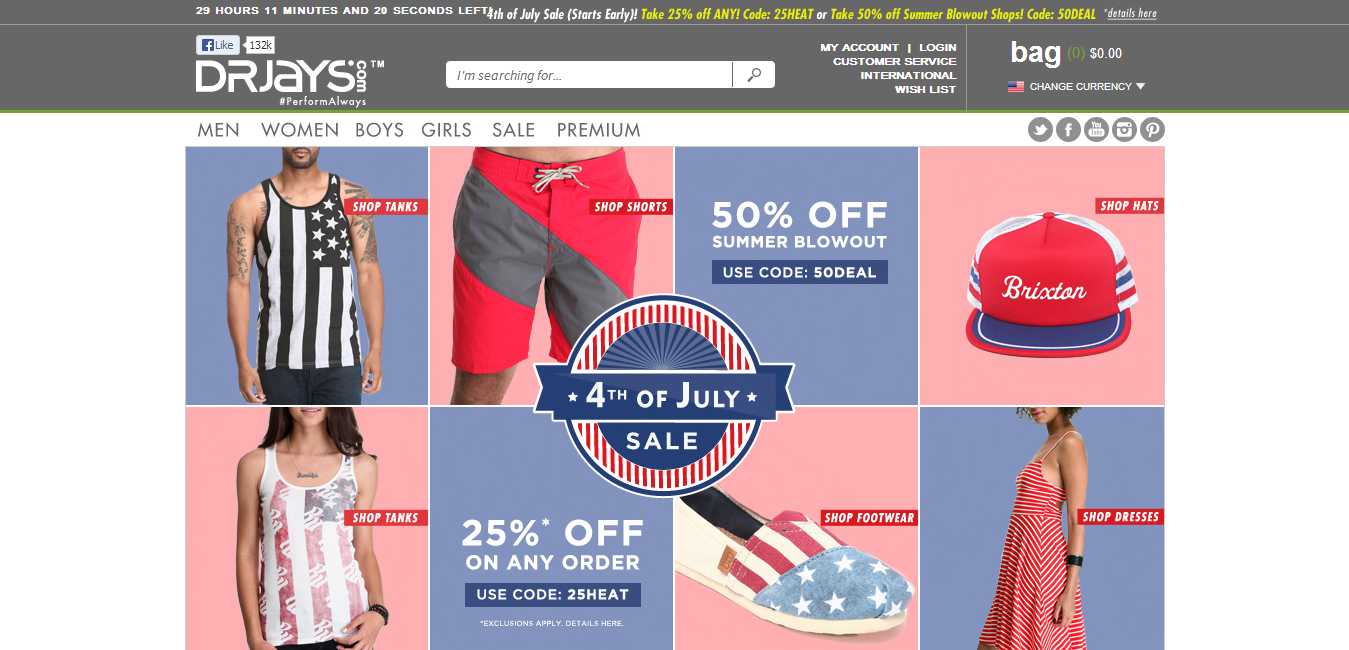Open the YouTube social icon
Viewport: 1349px width, 650px height.
coord(1096,130)
